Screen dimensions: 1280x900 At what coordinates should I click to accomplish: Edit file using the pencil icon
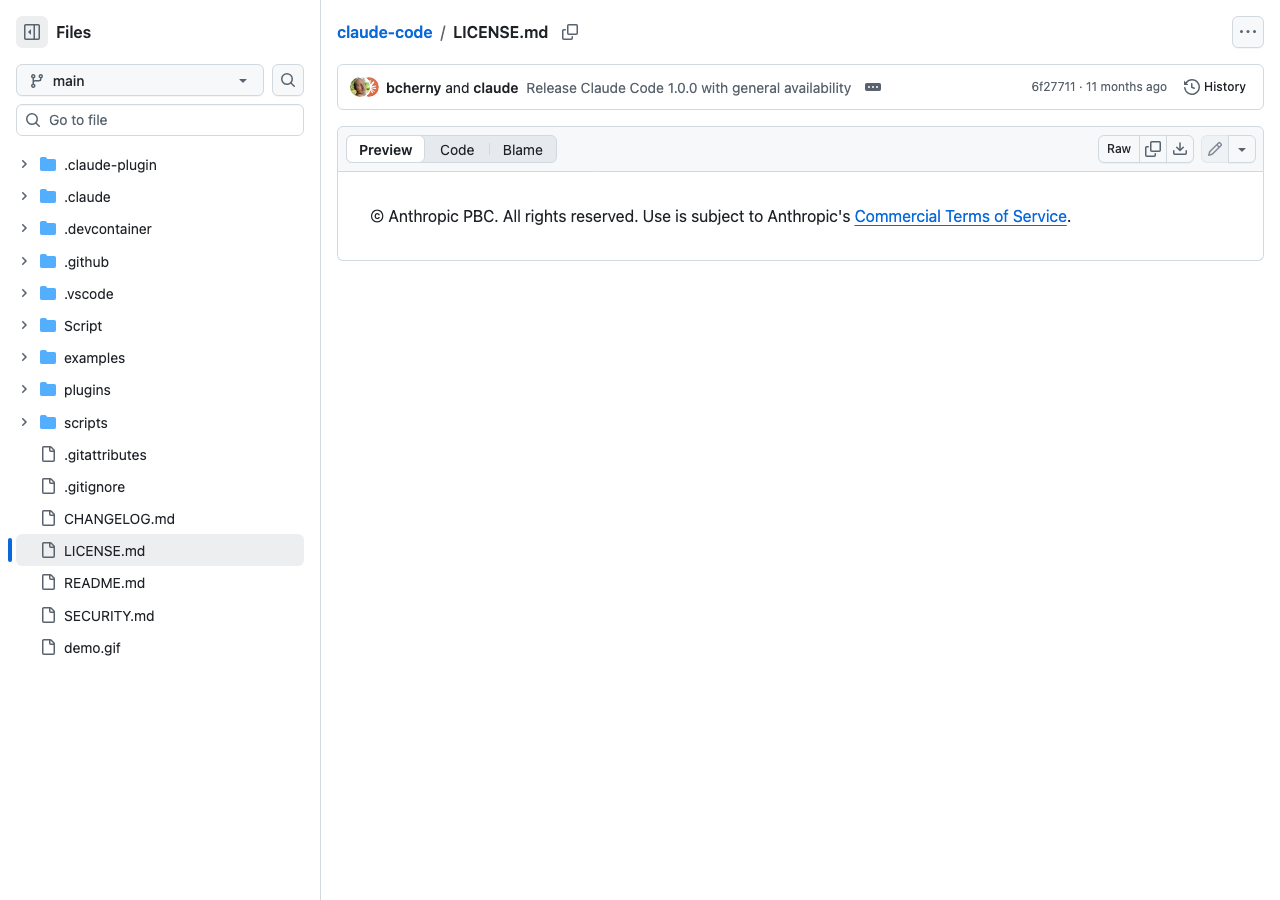1215,149
